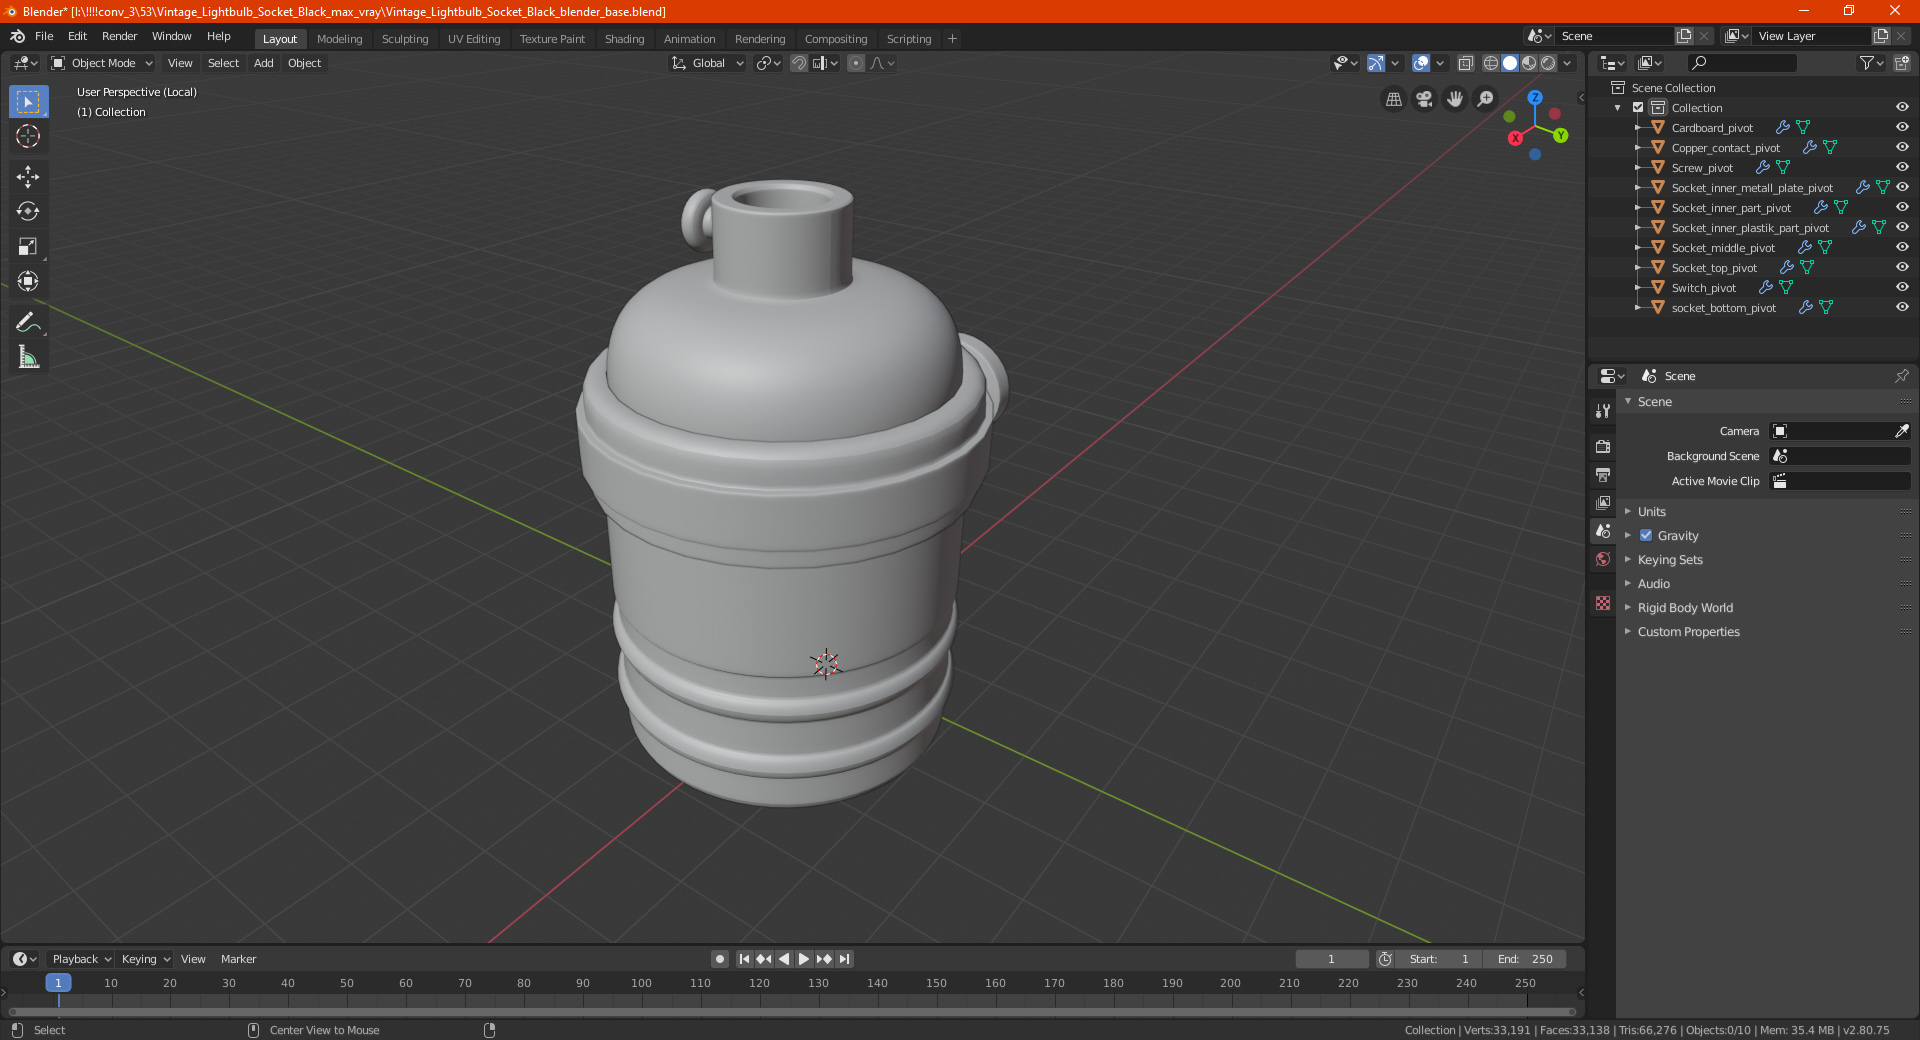
Task: Switch to rendered shading mode
Action: click(1548, 63)
